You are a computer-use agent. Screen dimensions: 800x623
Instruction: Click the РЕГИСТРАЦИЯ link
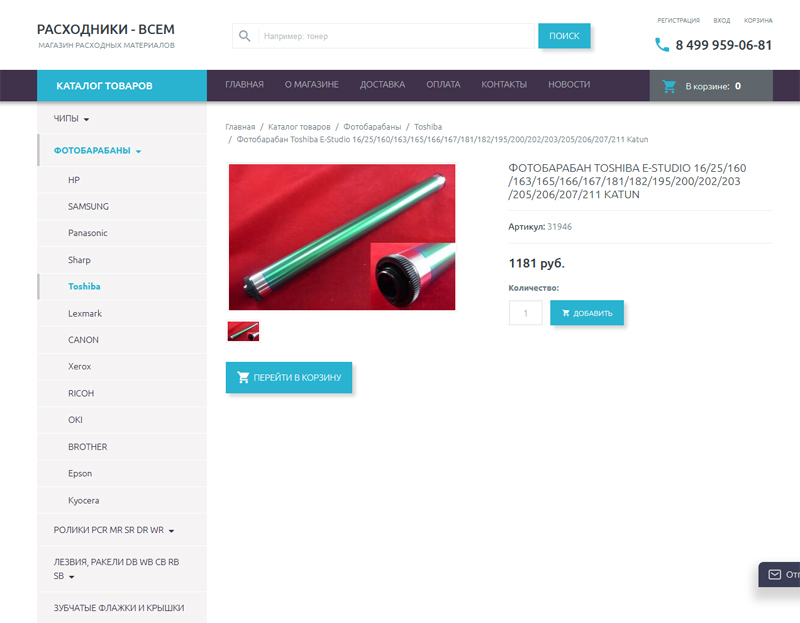[x=678, y=20]
